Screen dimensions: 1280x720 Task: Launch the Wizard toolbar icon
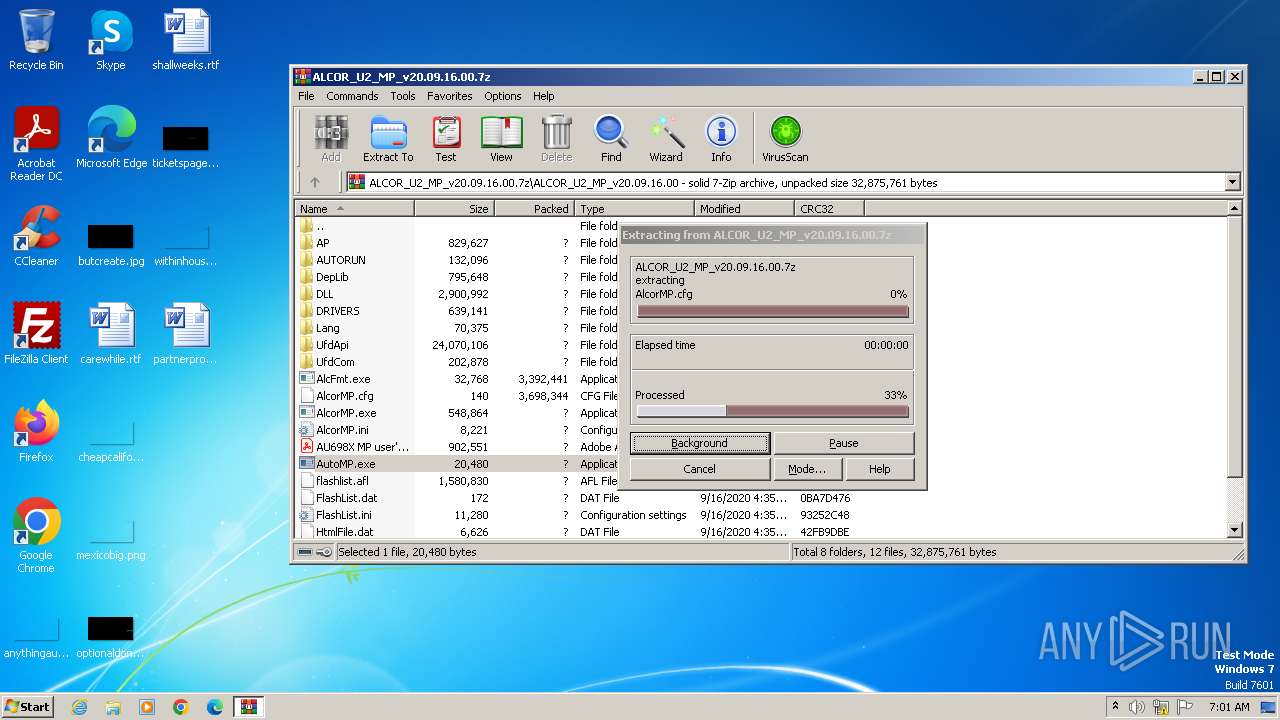click(x=665, y=139)
